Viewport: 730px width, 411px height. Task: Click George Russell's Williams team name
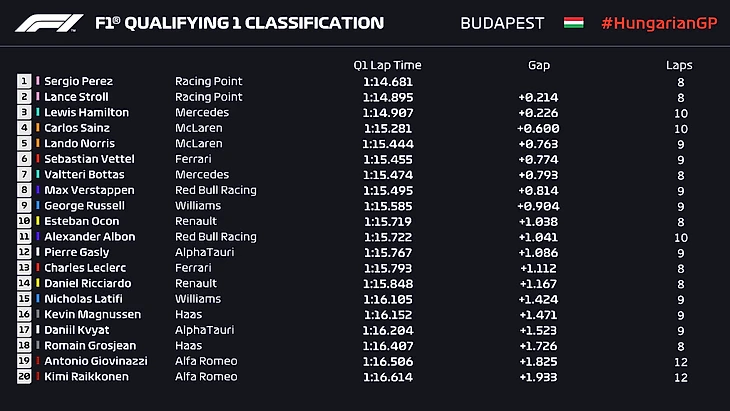(x=197, y=205)
